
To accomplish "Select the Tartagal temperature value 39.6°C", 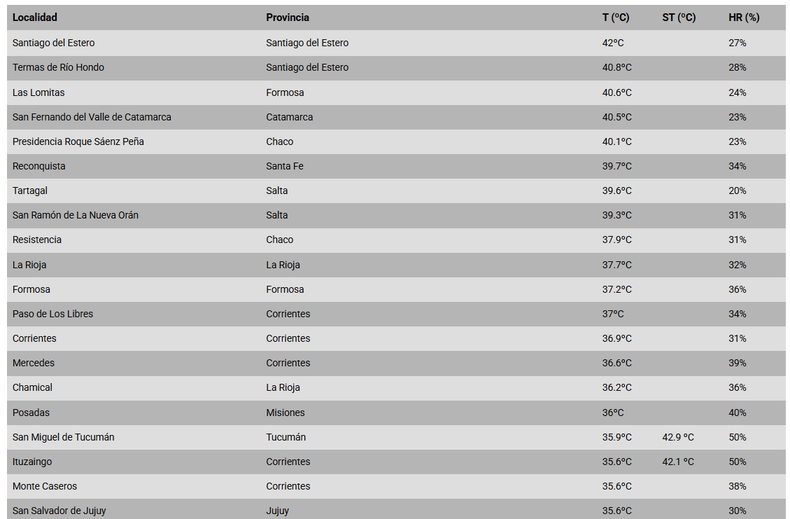I will pyautogui.click(x=617, y=191).
